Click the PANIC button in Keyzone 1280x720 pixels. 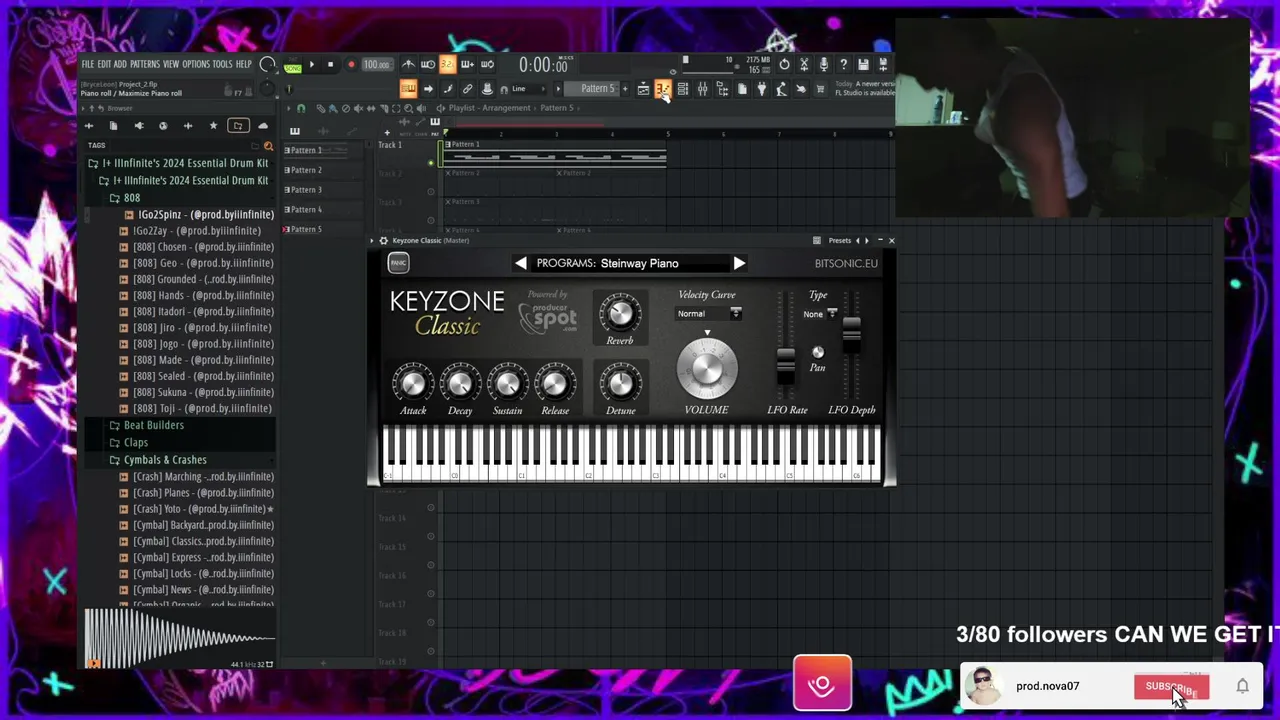pyautogui.click(x=398, y=263)
